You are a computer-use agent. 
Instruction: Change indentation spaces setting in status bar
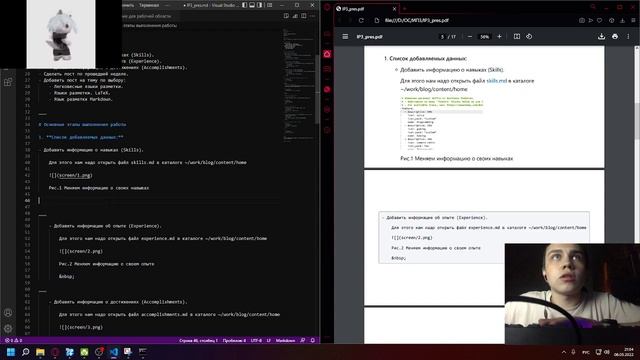click(234, 340)
